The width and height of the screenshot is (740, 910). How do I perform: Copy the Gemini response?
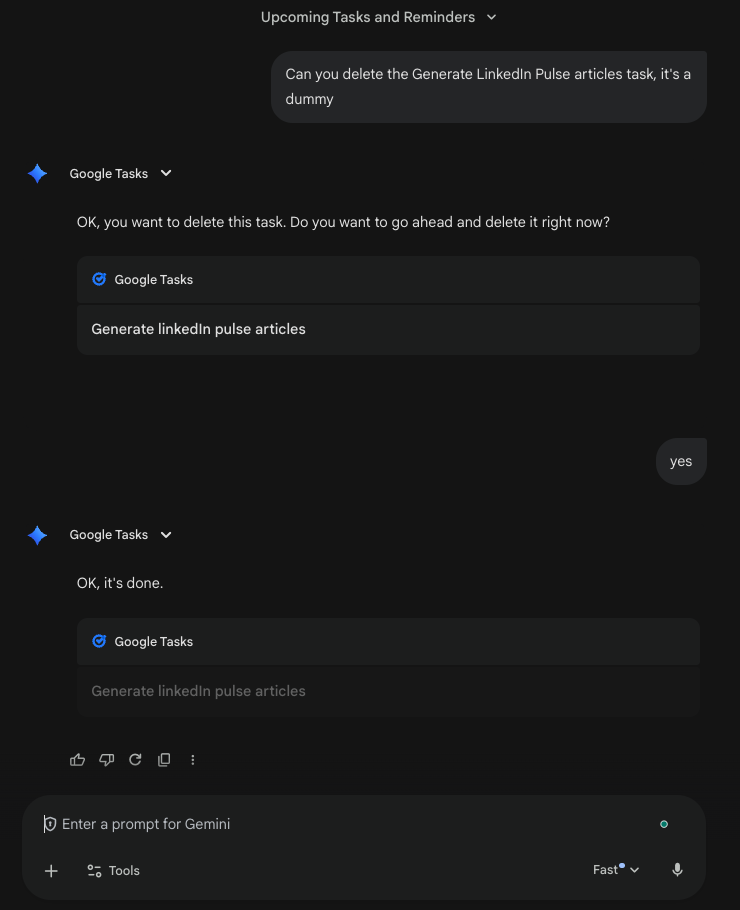[x=164, y=760]
